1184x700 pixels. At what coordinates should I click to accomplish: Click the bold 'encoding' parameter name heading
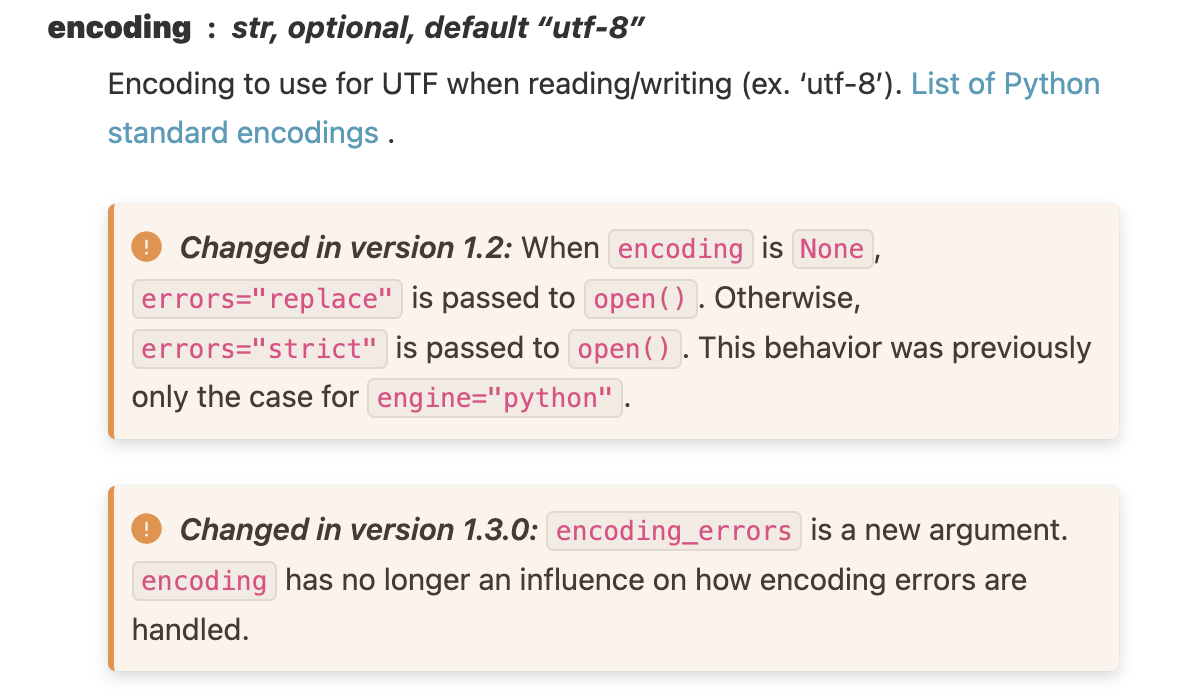pyautogui.click(x=119, y=28)
